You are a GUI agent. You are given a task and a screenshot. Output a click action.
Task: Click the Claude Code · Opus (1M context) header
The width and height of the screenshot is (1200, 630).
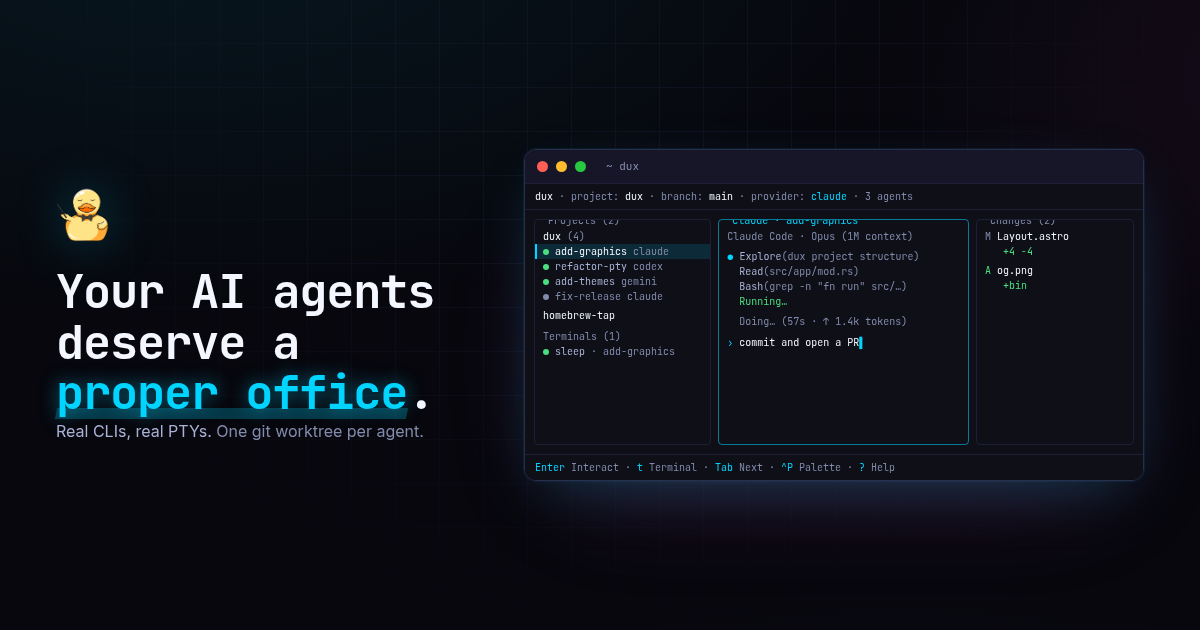[820, 237]
